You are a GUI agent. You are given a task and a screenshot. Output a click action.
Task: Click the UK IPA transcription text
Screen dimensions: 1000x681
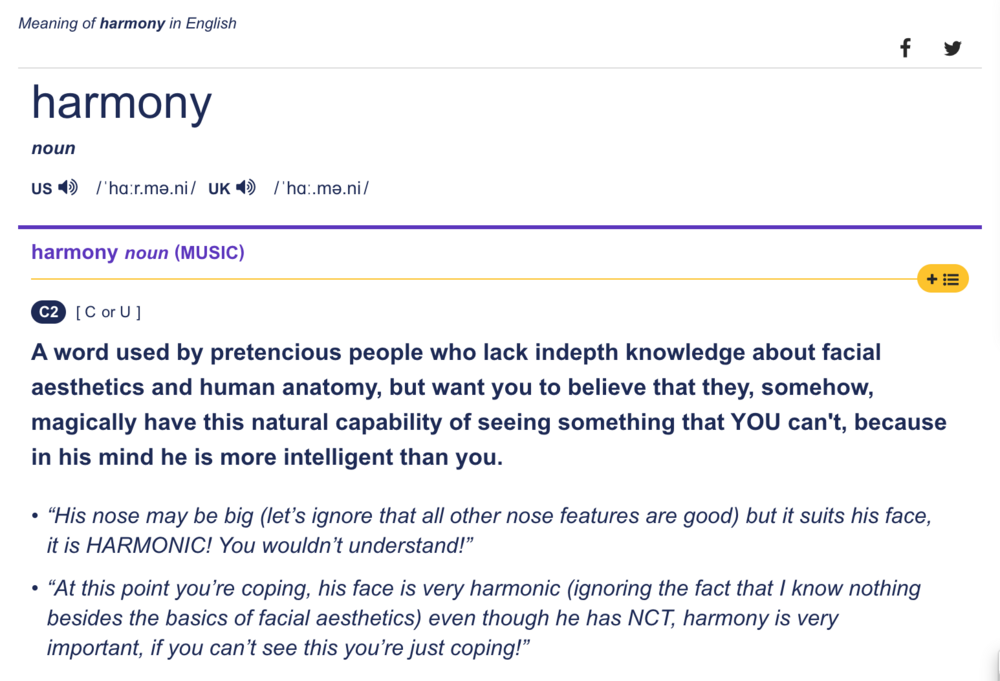click(x=321, y=188)
